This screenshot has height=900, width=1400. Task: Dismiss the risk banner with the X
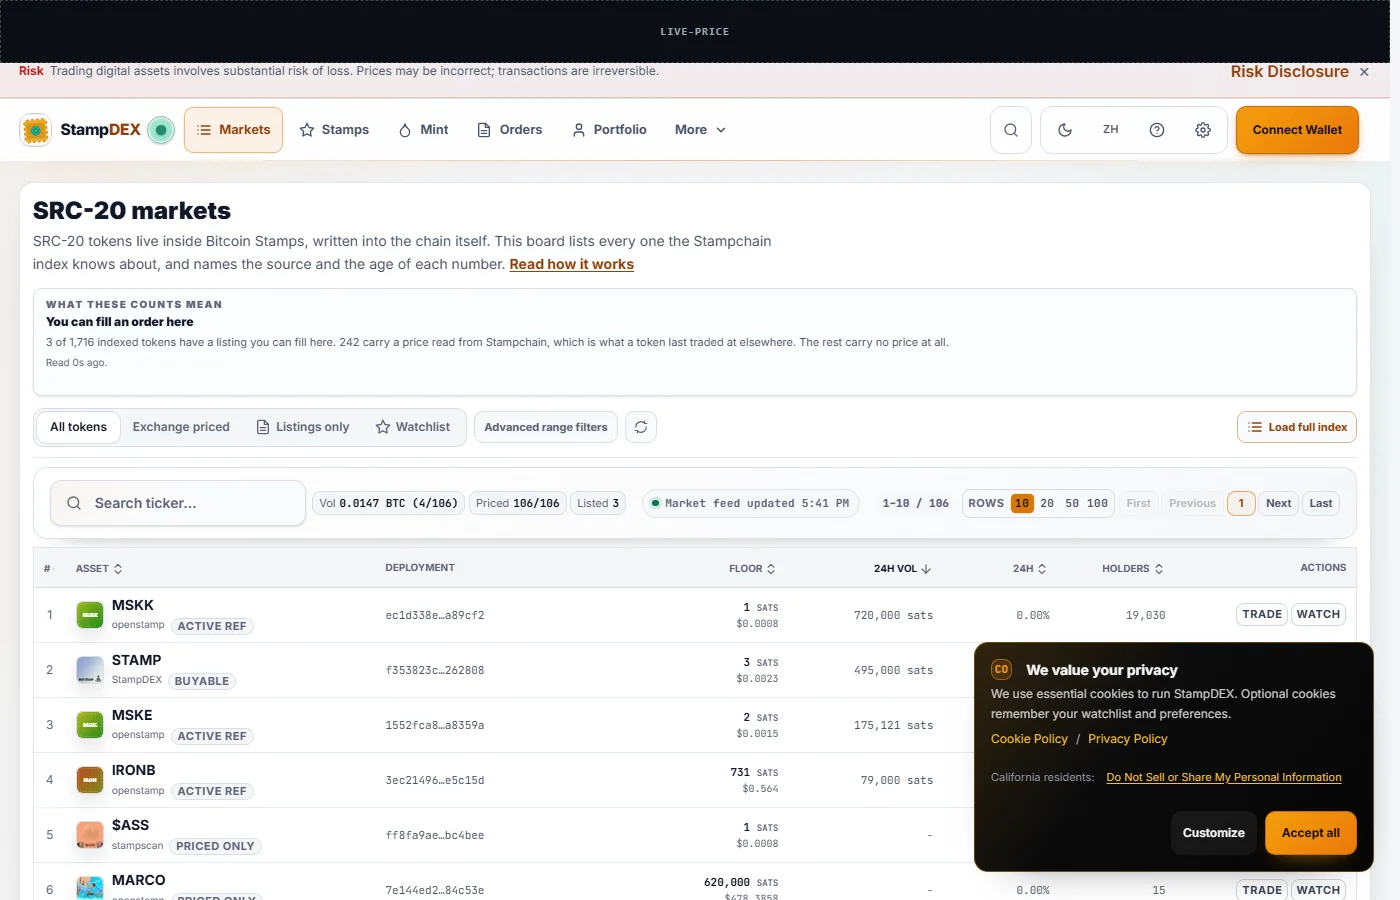pos(1364,72)
